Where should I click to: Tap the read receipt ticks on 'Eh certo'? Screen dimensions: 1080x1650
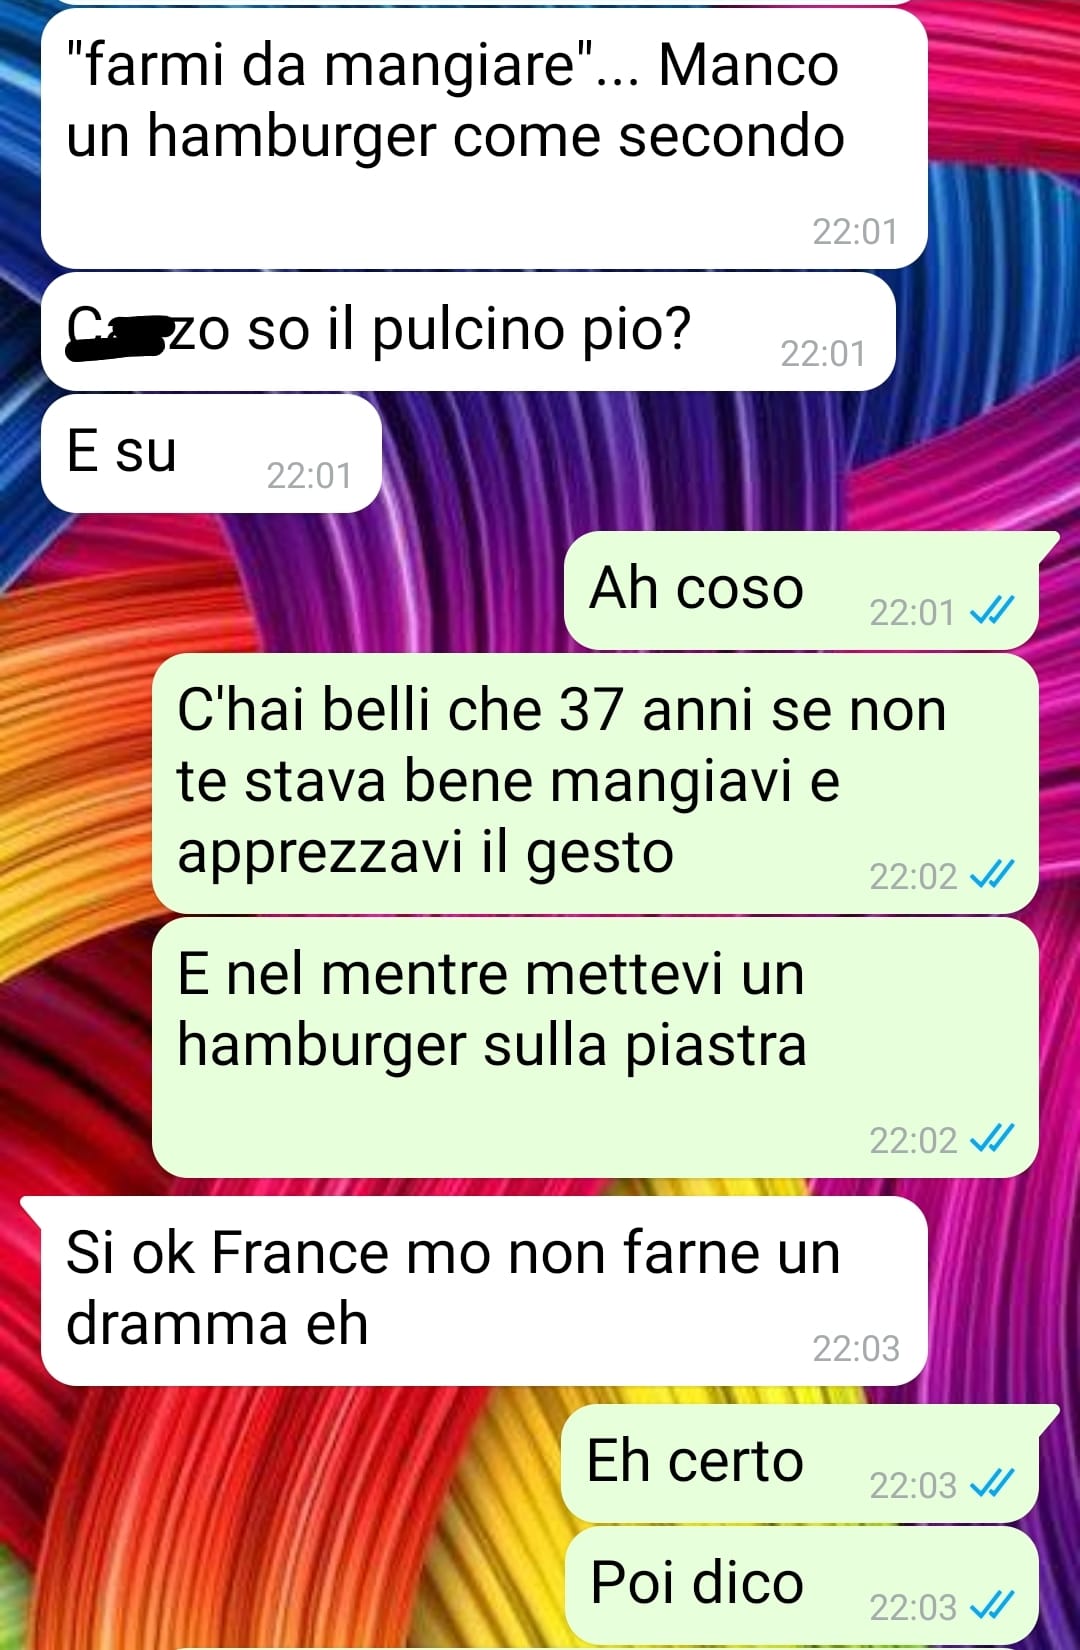tap(993, 1483)
